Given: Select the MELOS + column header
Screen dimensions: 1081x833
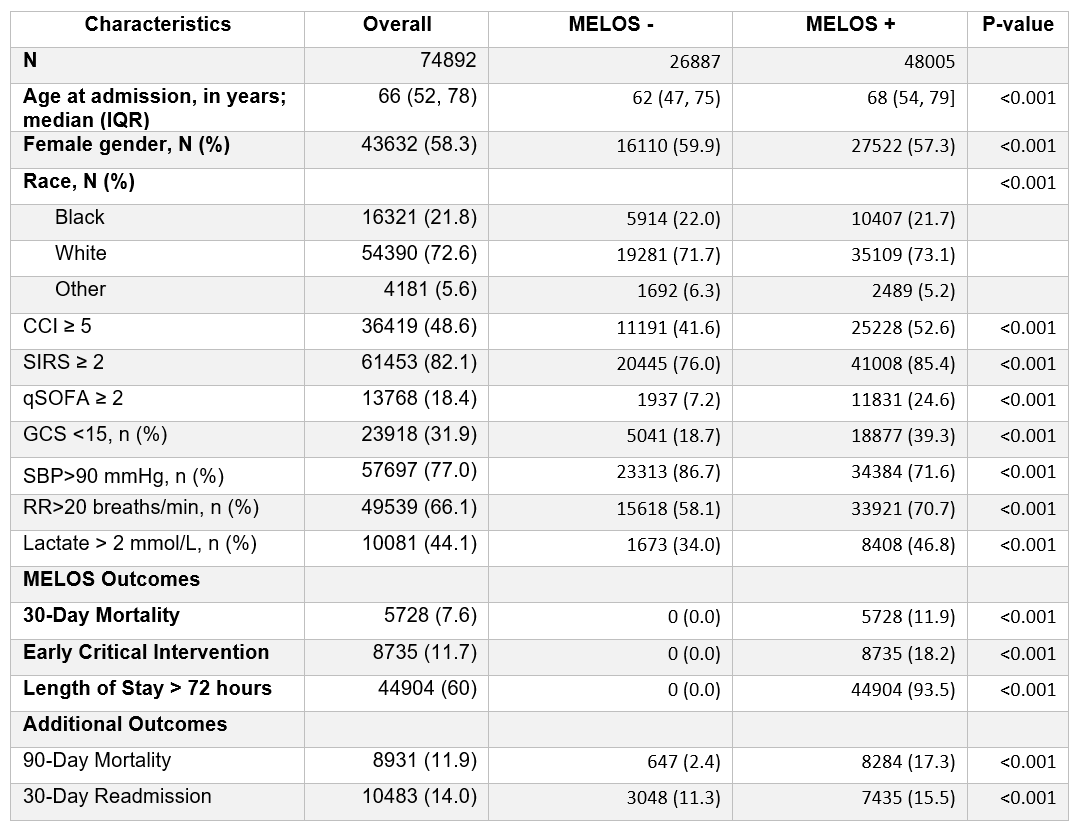Looking at the screenshot, I should click(850, 24).
